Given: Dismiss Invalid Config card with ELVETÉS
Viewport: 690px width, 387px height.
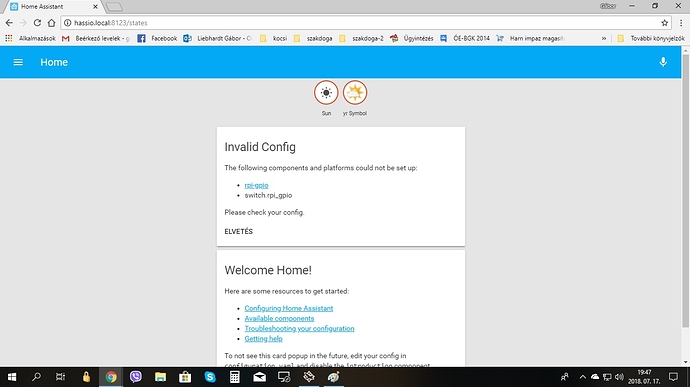Looking at the screenshot, I should 239,231.
